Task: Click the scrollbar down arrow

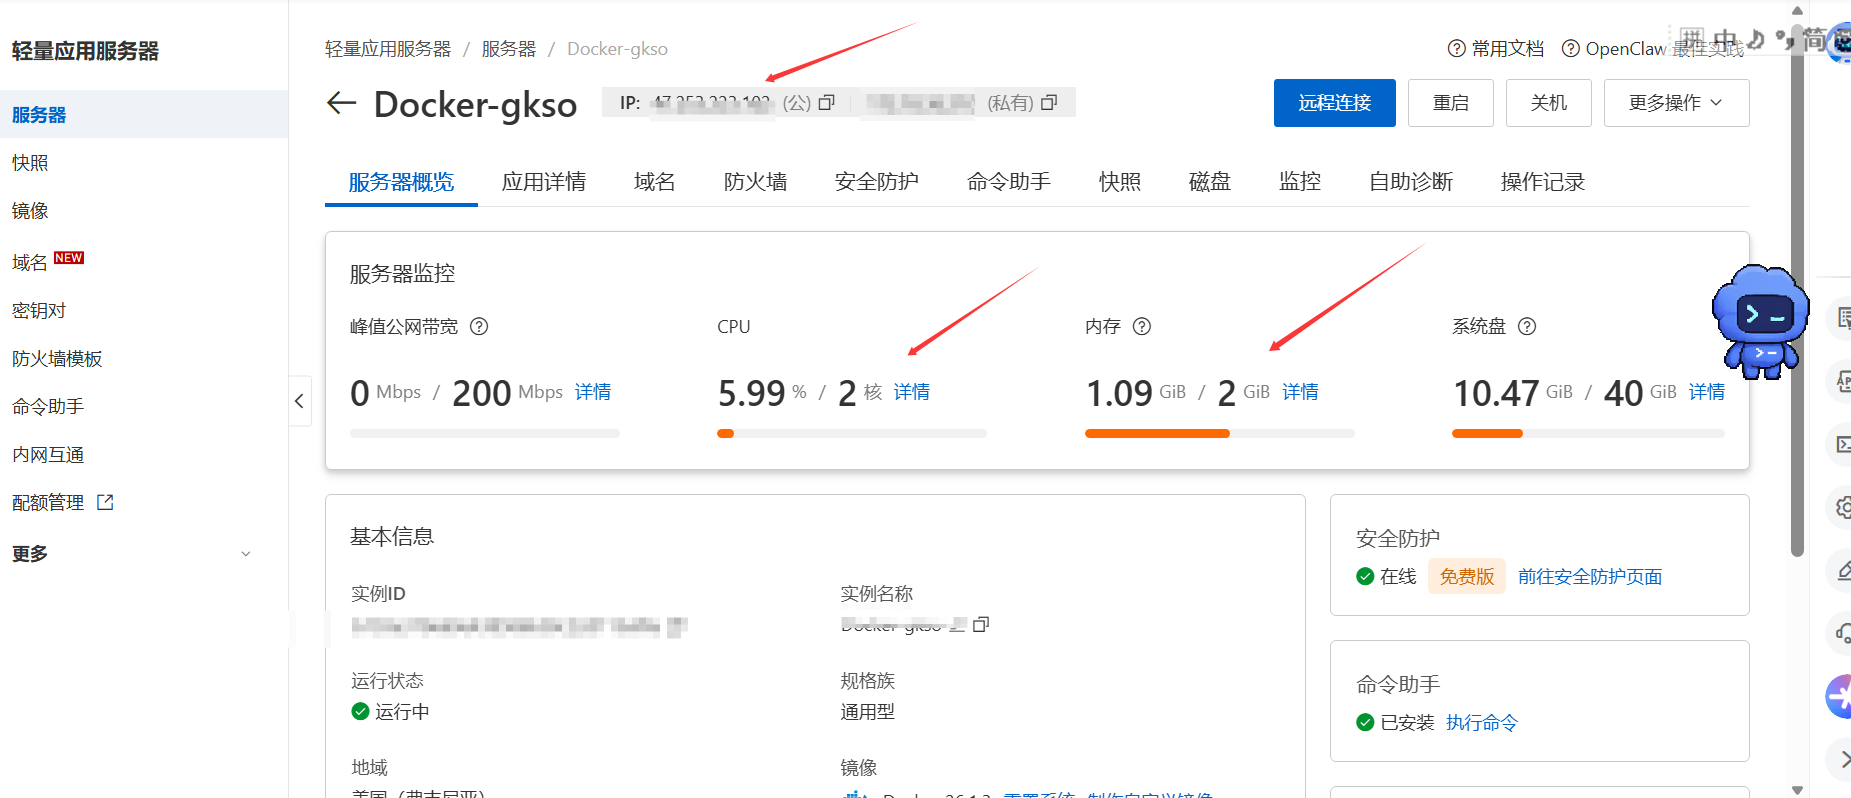Action: pos(1797,789)
